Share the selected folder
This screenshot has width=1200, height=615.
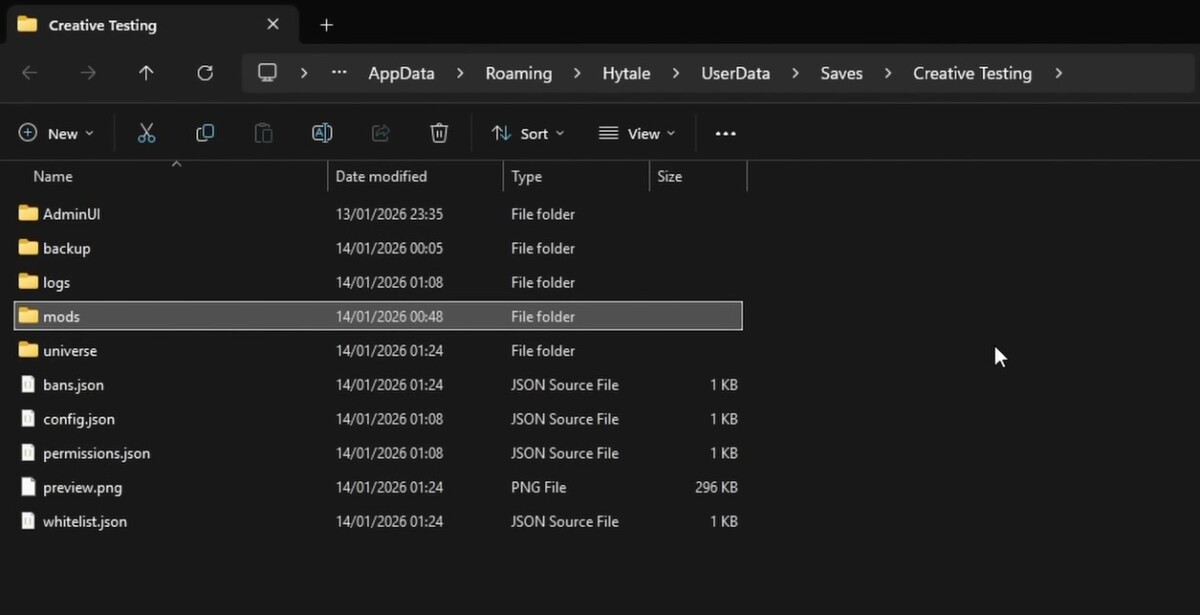(x=380, y=132)
